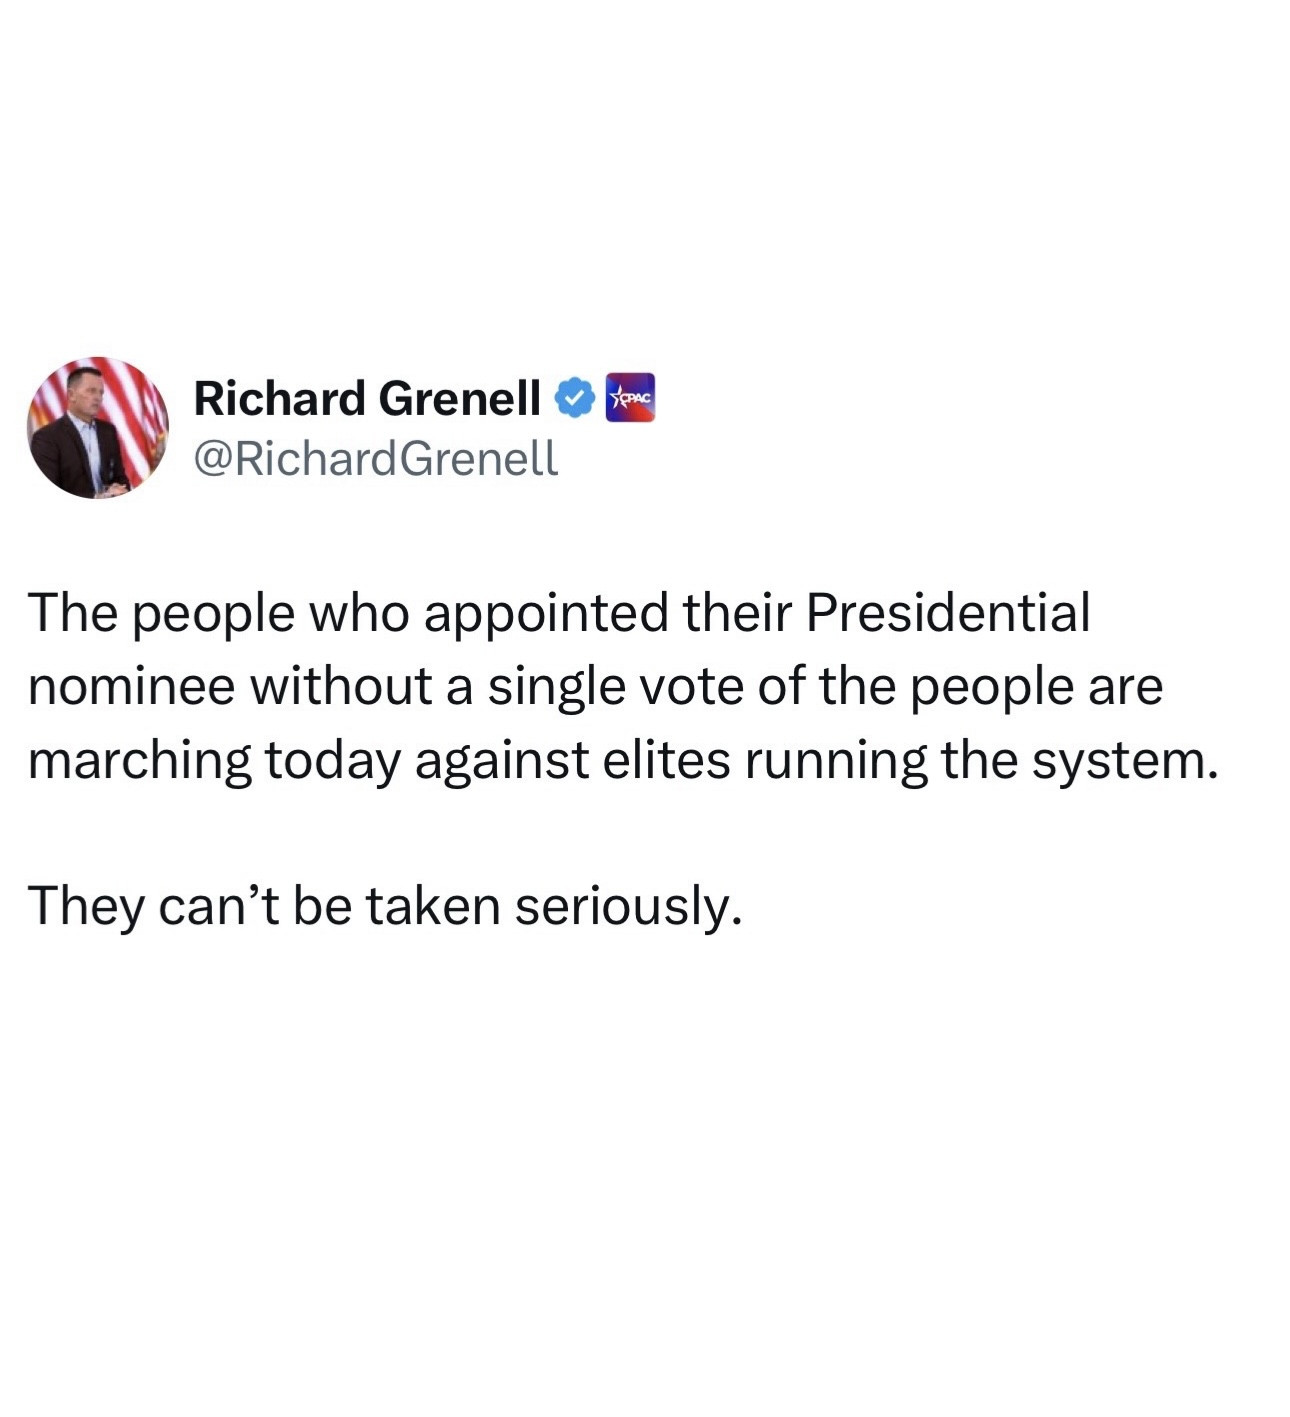Click the word "seriously." in the last line
Viewport: 1290px width, 1417px height.
(x=629, y=907)
